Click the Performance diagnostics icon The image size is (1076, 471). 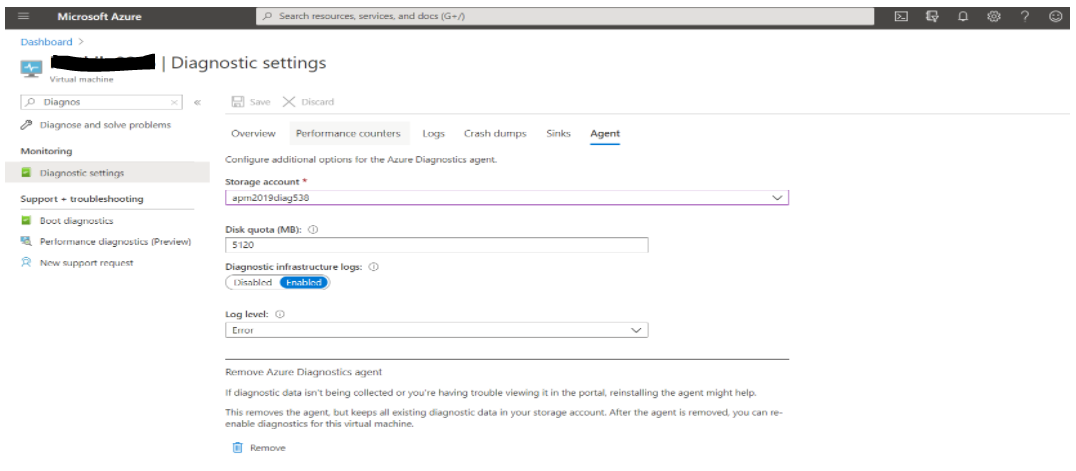[26, 242]
